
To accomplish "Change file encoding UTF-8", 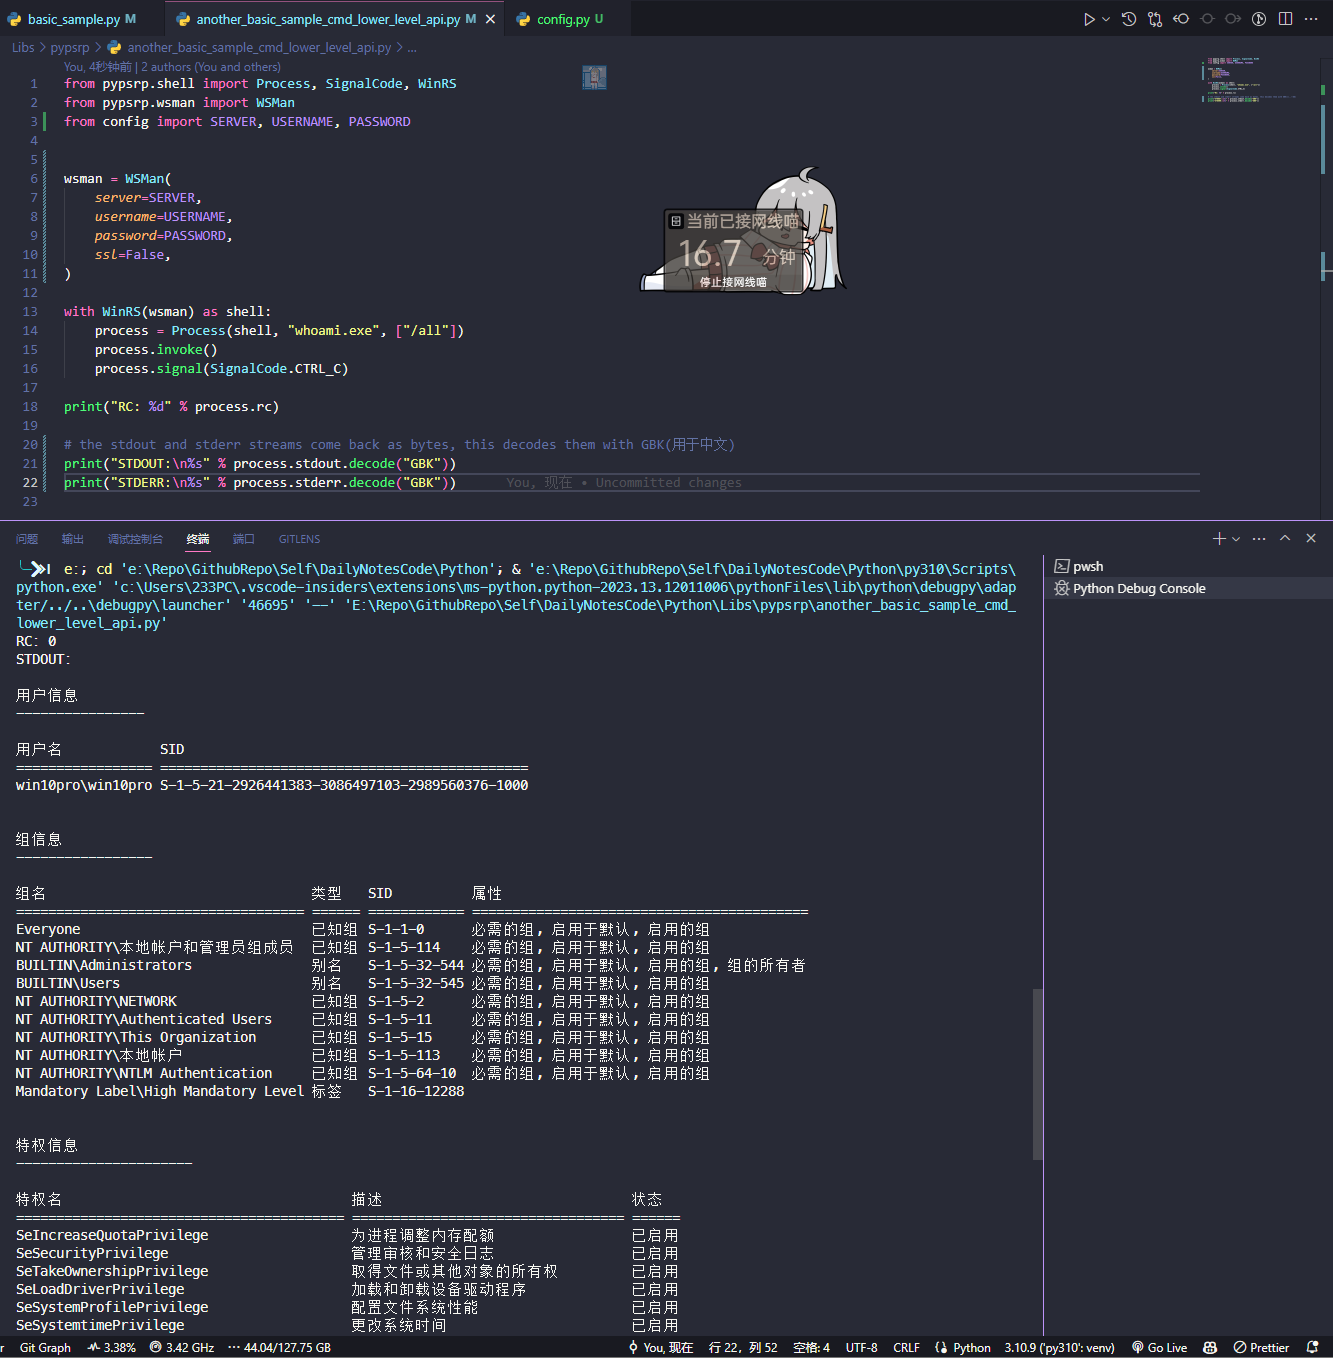I will pos(862,1347).
